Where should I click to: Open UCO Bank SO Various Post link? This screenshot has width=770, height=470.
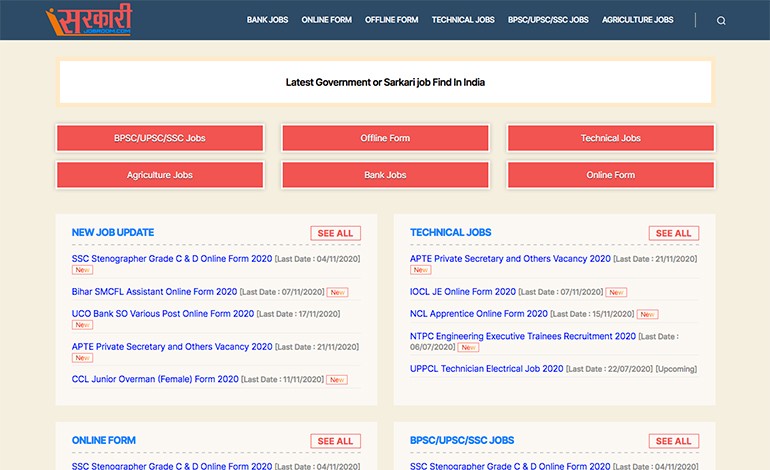tap(163, 313)
